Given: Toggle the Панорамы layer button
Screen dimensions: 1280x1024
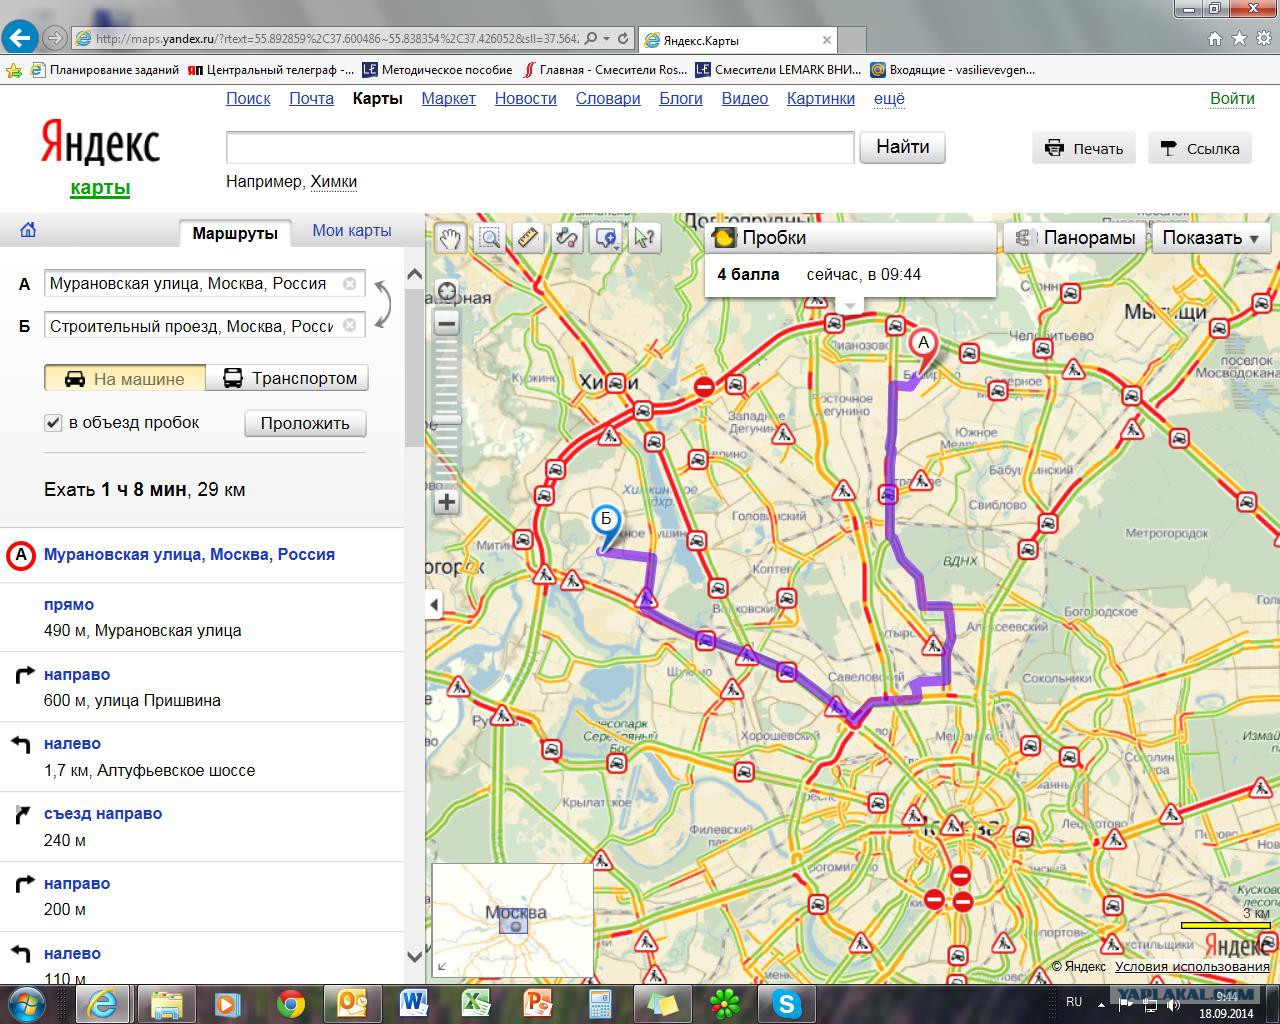Looking at the screenshot, I should pos(1075,238).
